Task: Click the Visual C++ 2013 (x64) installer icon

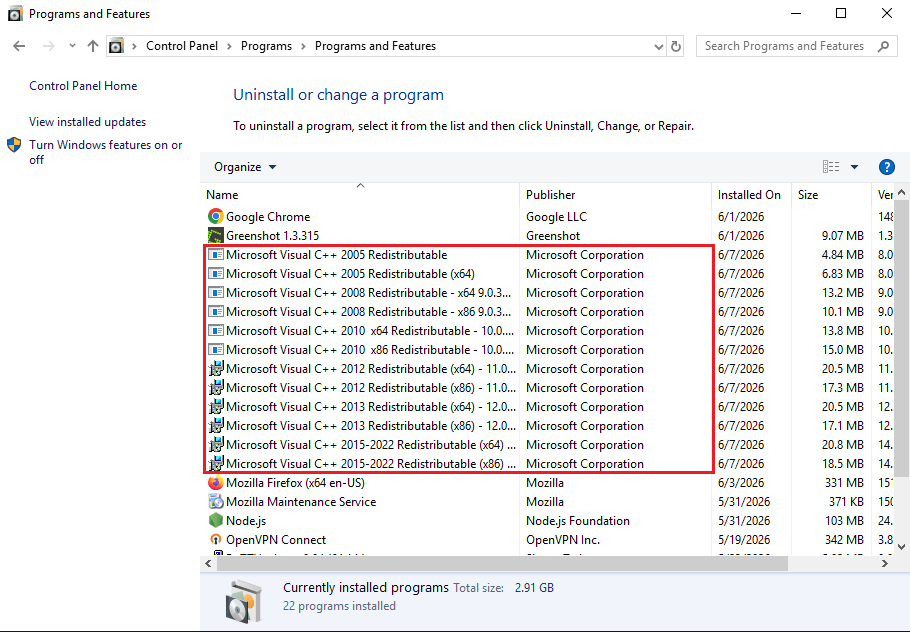Action: [216, 407]
